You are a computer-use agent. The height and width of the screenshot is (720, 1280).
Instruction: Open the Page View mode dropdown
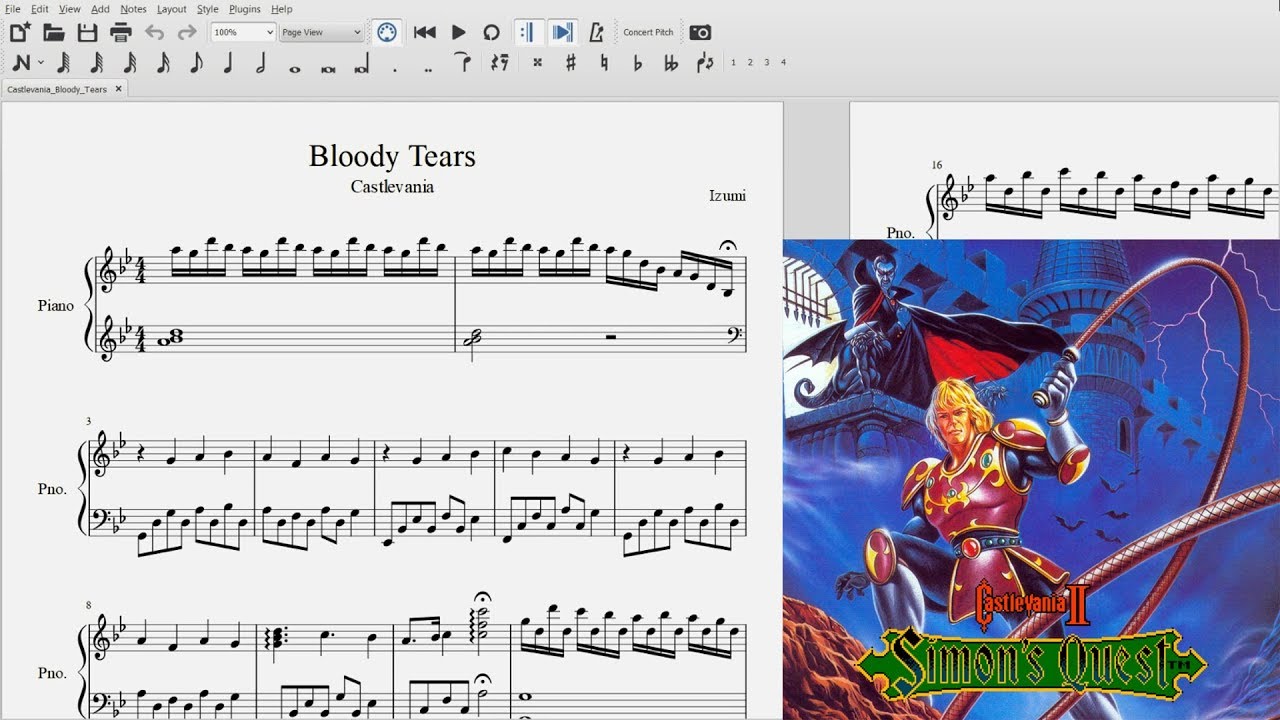click(x=321, y=32)
